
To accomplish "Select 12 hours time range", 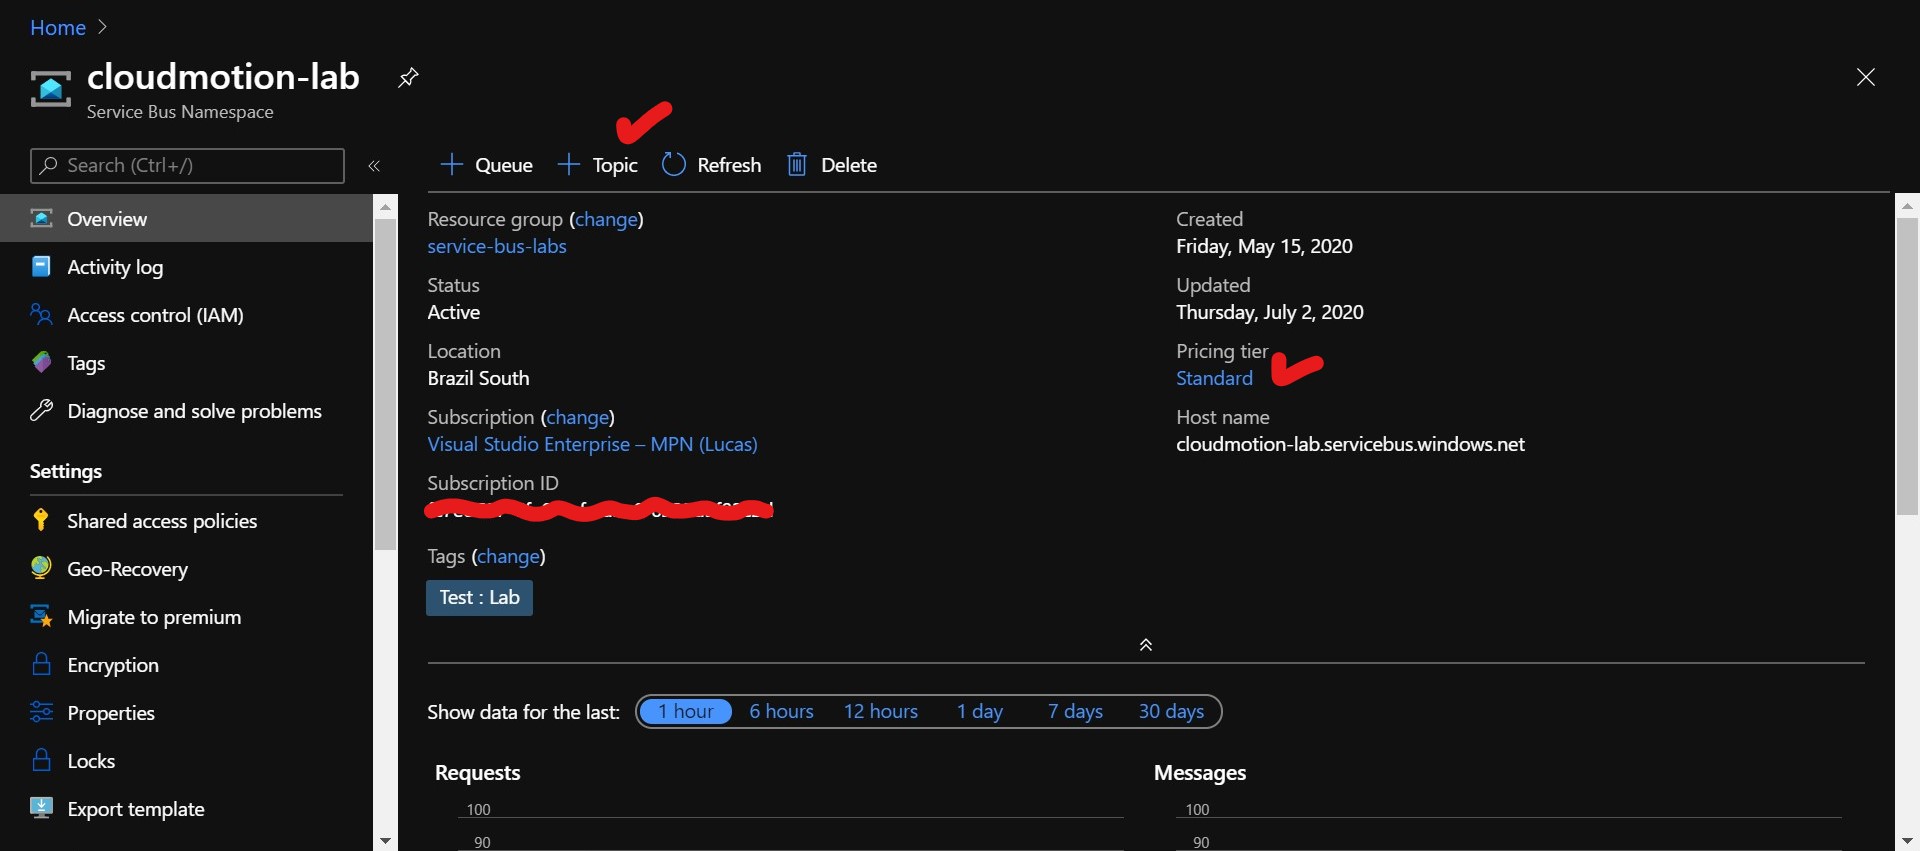I will click(x=880, y=711).
